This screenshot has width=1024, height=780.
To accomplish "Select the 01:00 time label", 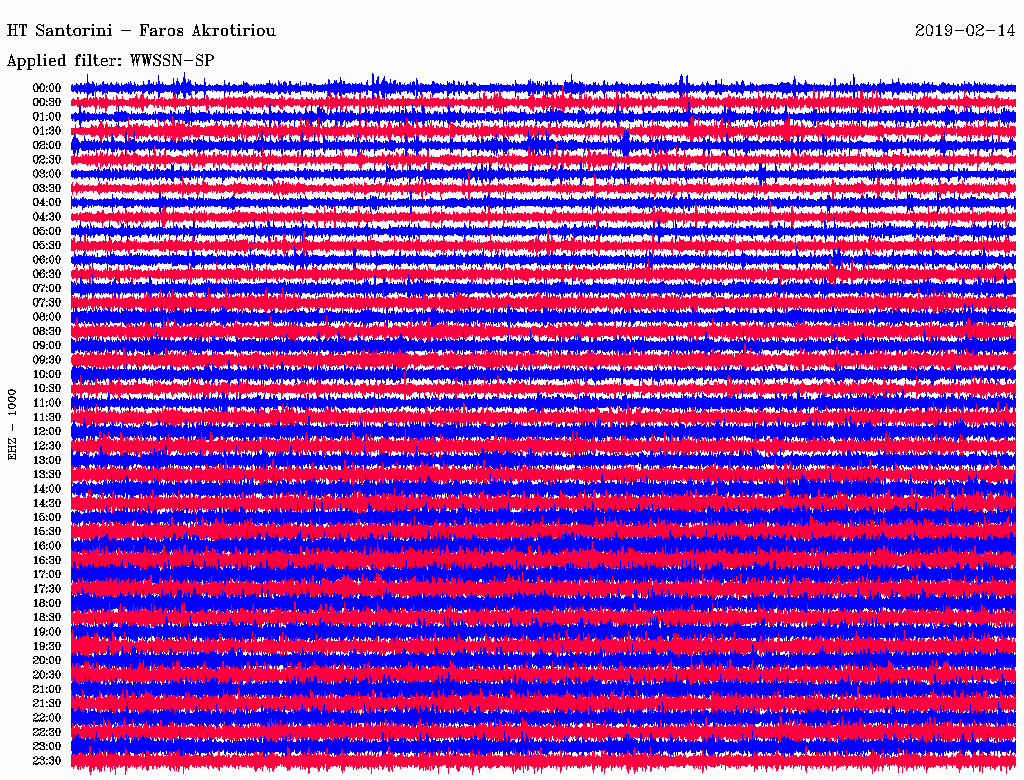I will coord(47,117).
